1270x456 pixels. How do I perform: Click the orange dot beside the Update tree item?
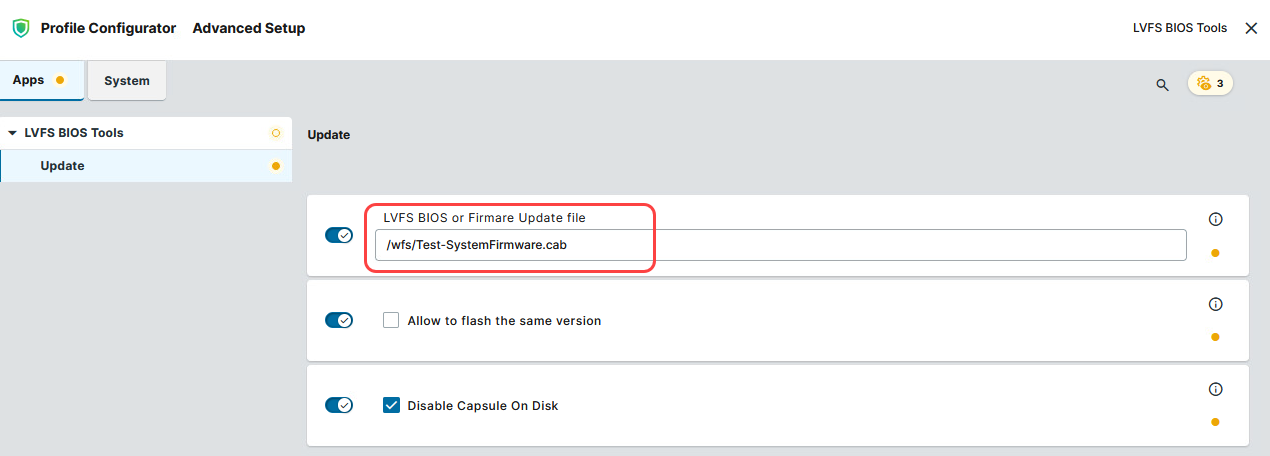tap(276, 166)
